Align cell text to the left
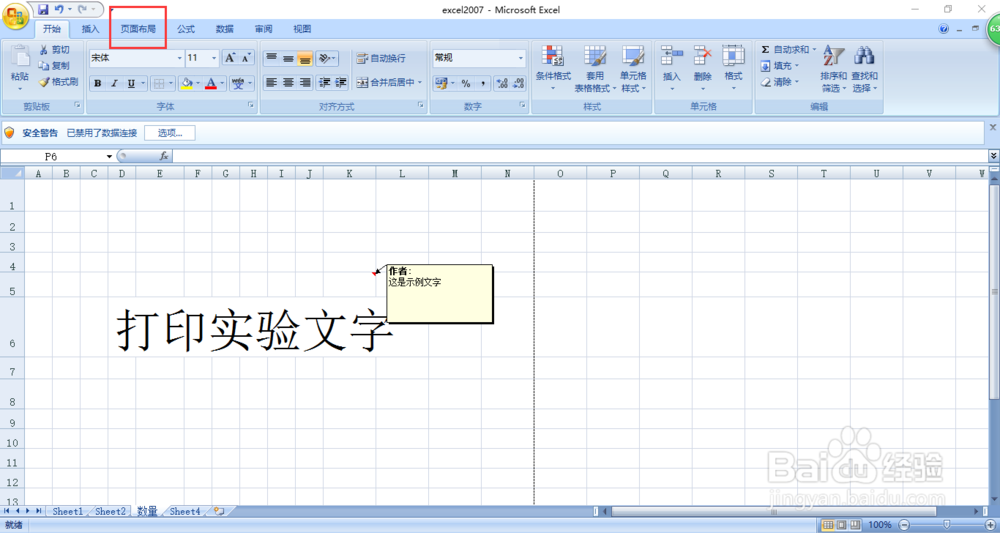Screen dimensions: 1000x533 click(272, 82)
